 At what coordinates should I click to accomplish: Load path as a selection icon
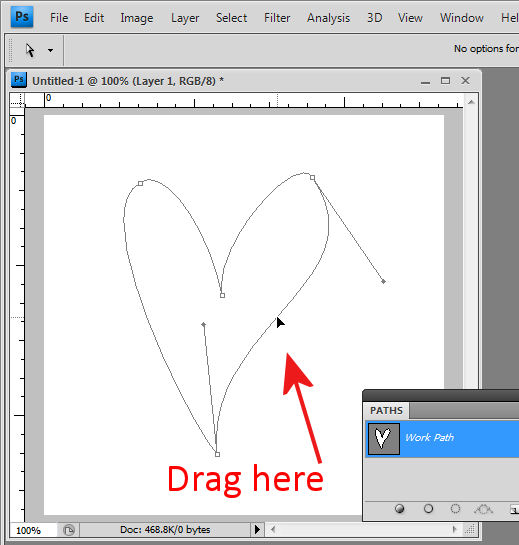(x=455, y=509)
